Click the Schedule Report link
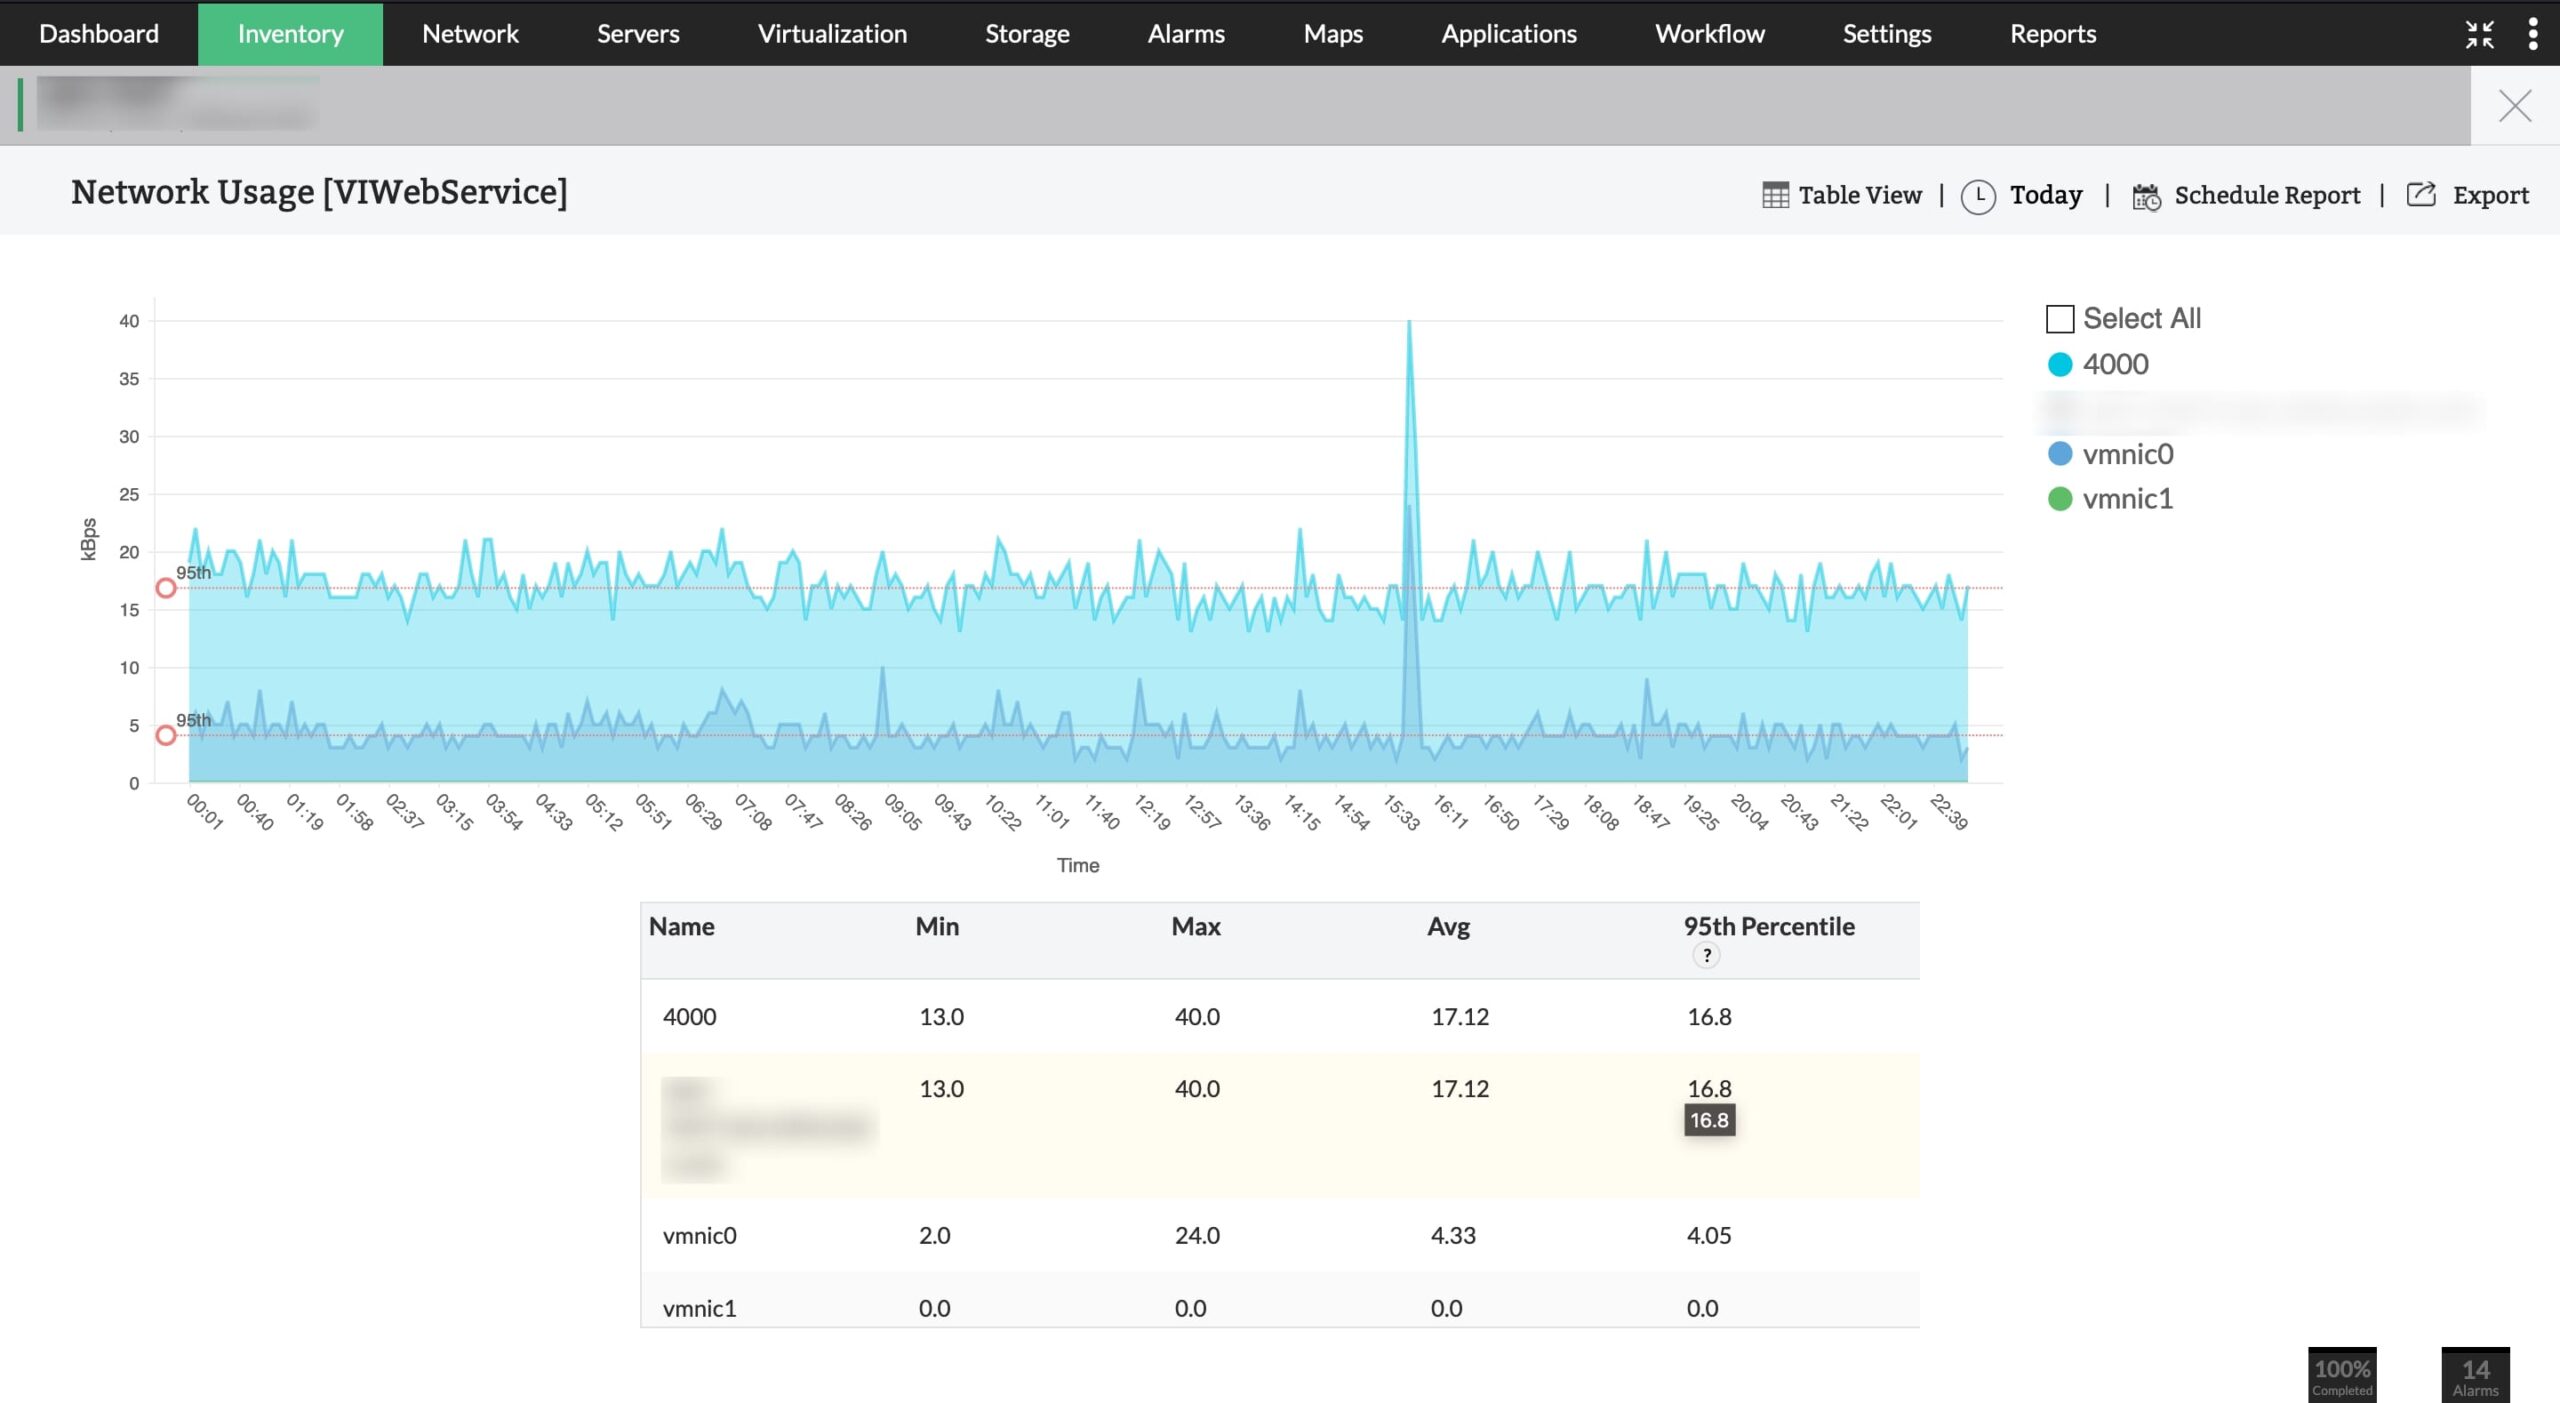 [x=2268, y=195]
